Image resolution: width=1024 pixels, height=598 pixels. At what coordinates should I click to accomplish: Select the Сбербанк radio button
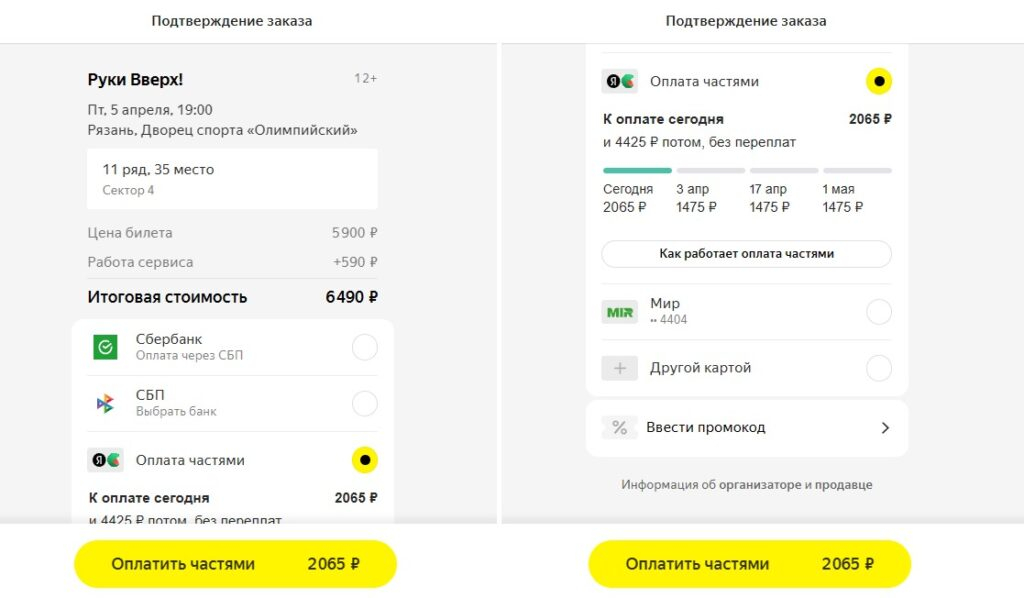(x=365, y=347)
